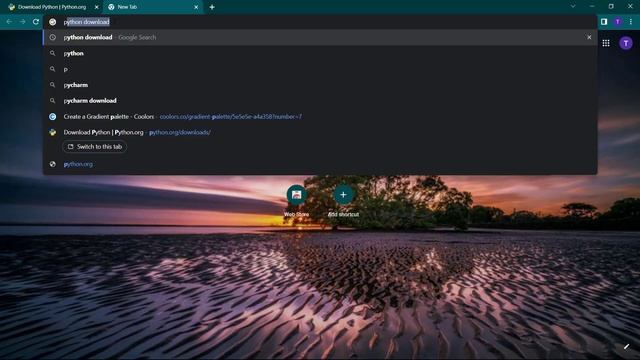Click the search icon beside python
The height and width of the screenshot is (360, 640).
[x=53, y=53]
